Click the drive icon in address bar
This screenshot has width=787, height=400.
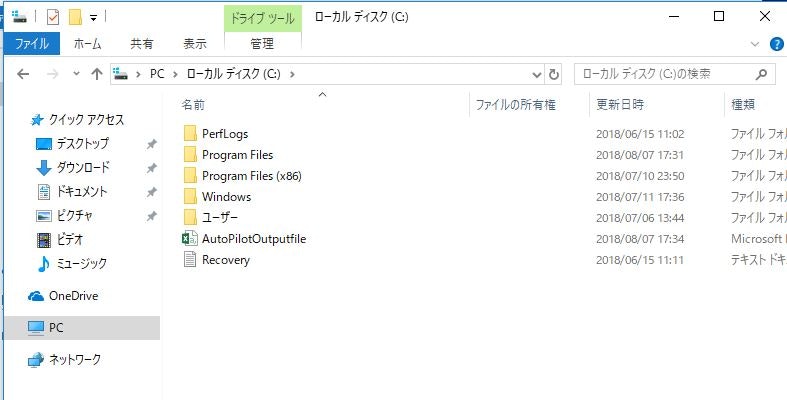coord(121,74)
